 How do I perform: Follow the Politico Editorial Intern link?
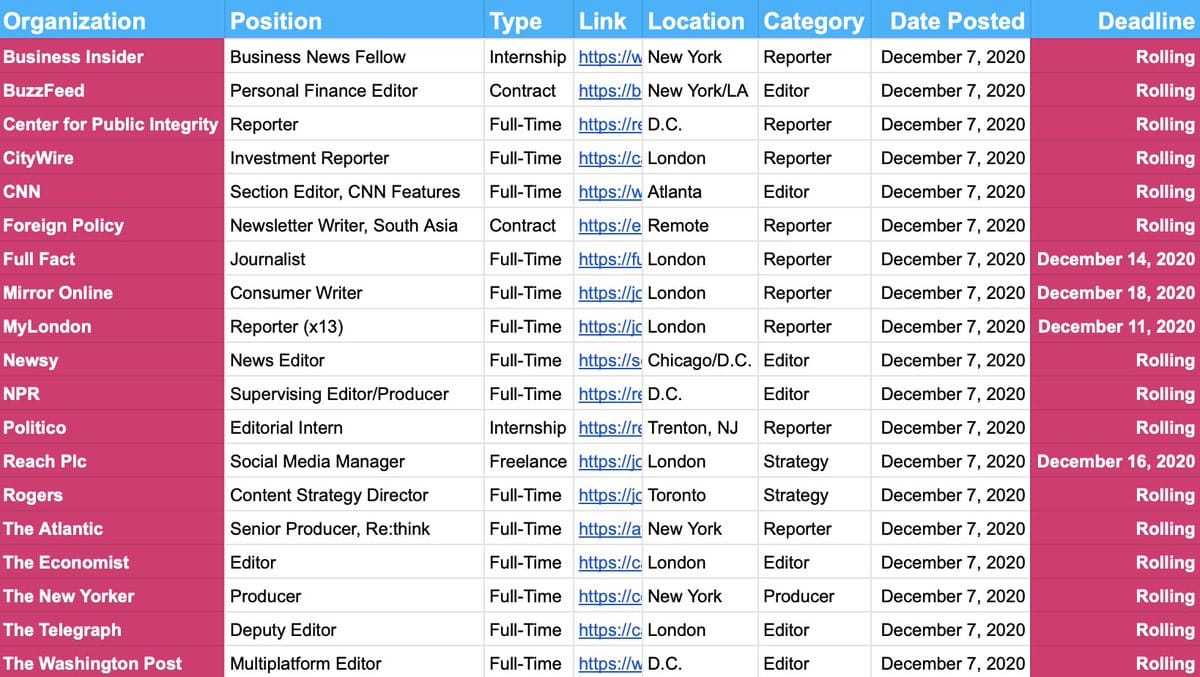tap(610, 428)
